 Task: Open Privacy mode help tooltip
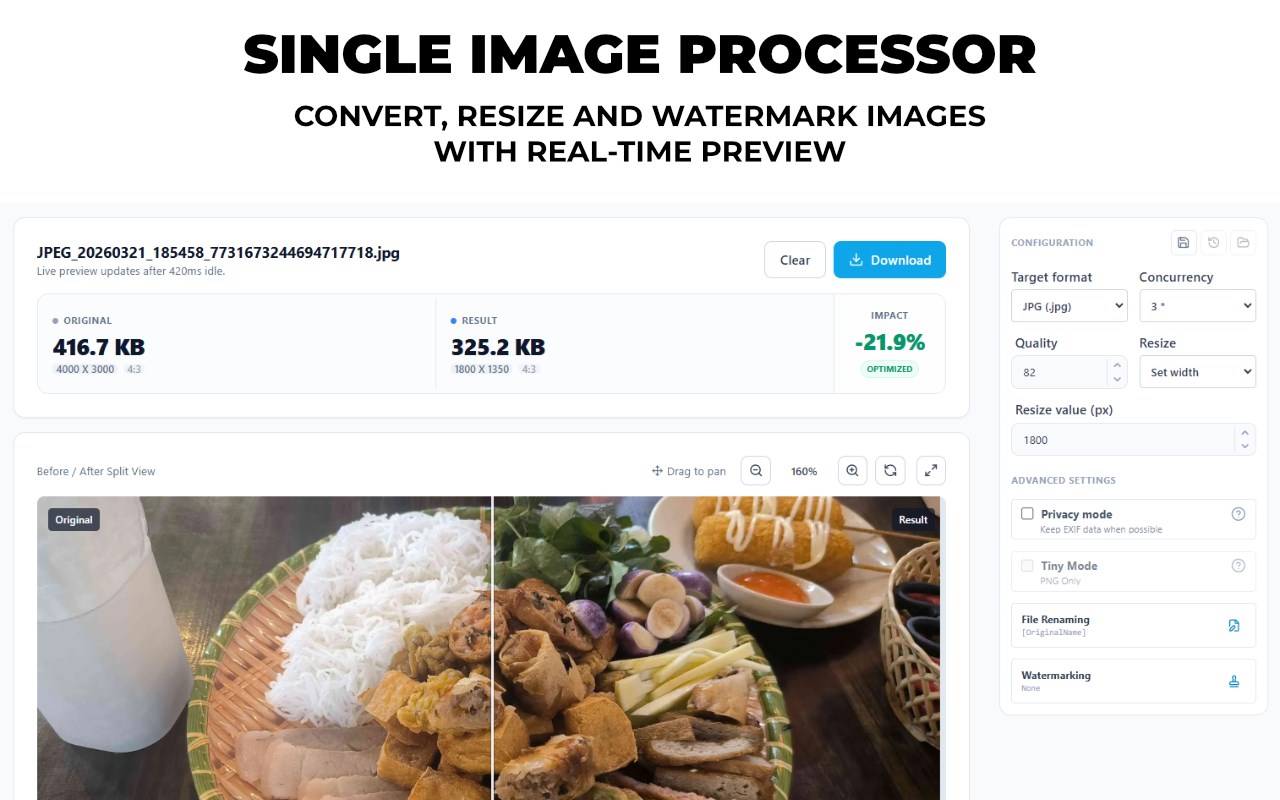1238,514
